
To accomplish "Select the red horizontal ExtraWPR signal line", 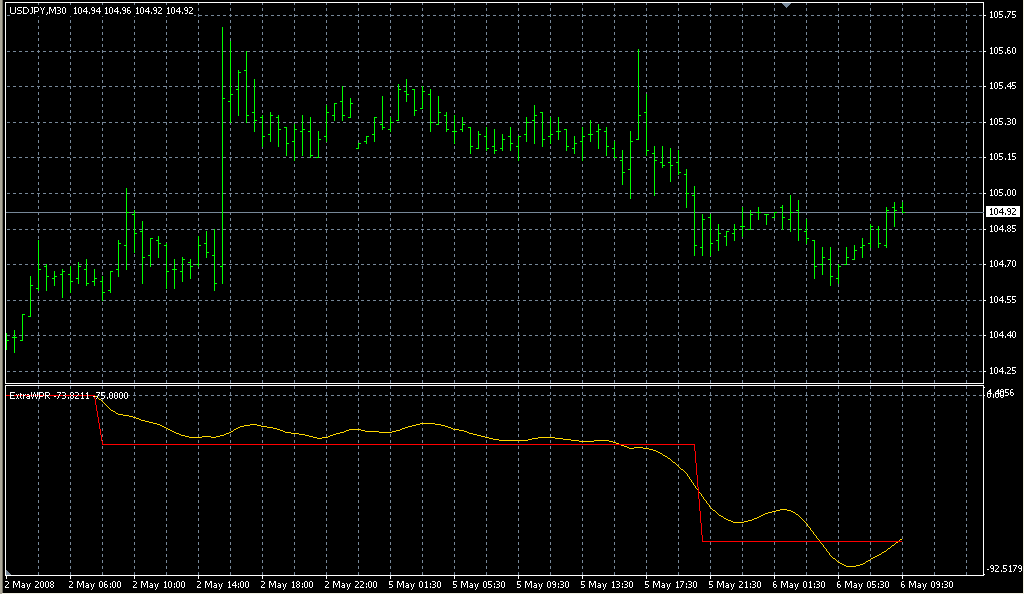I will coord(400,444).
